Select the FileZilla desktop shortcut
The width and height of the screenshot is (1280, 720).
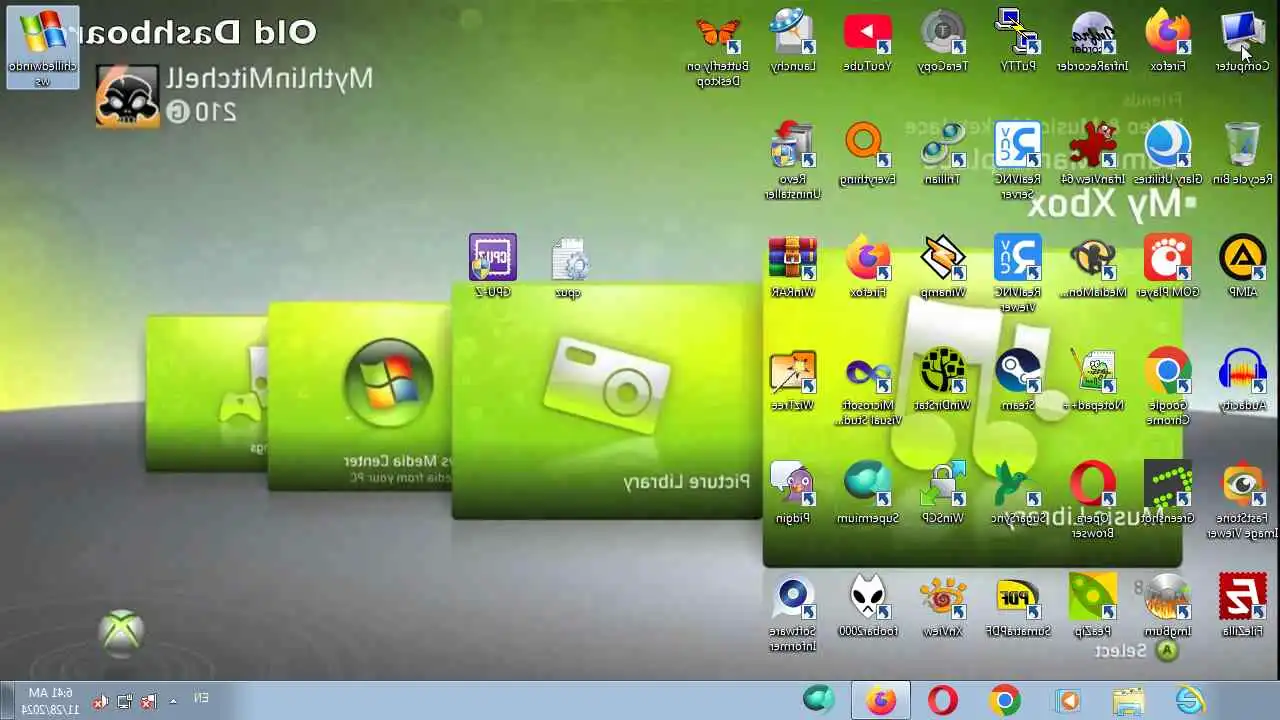[x=1243, y=606]
